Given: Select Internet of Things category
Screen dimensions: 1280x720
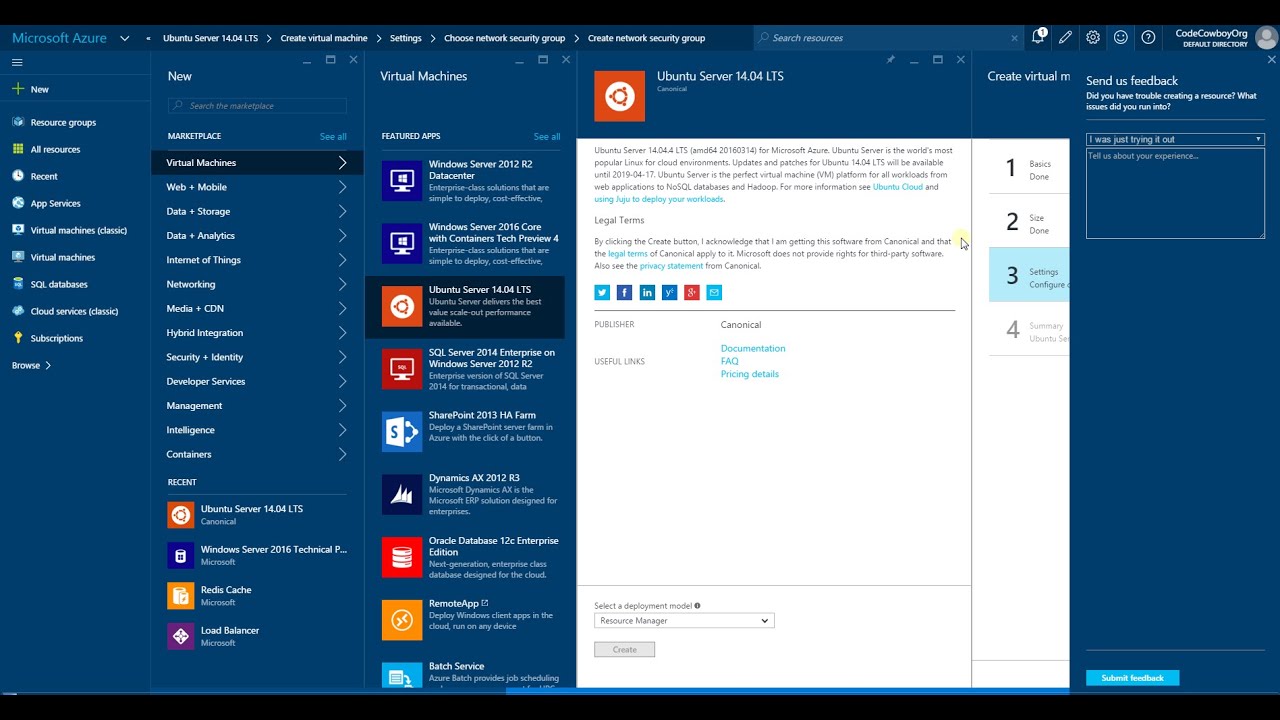Looking at the screenshot, I should coord(257,260).
